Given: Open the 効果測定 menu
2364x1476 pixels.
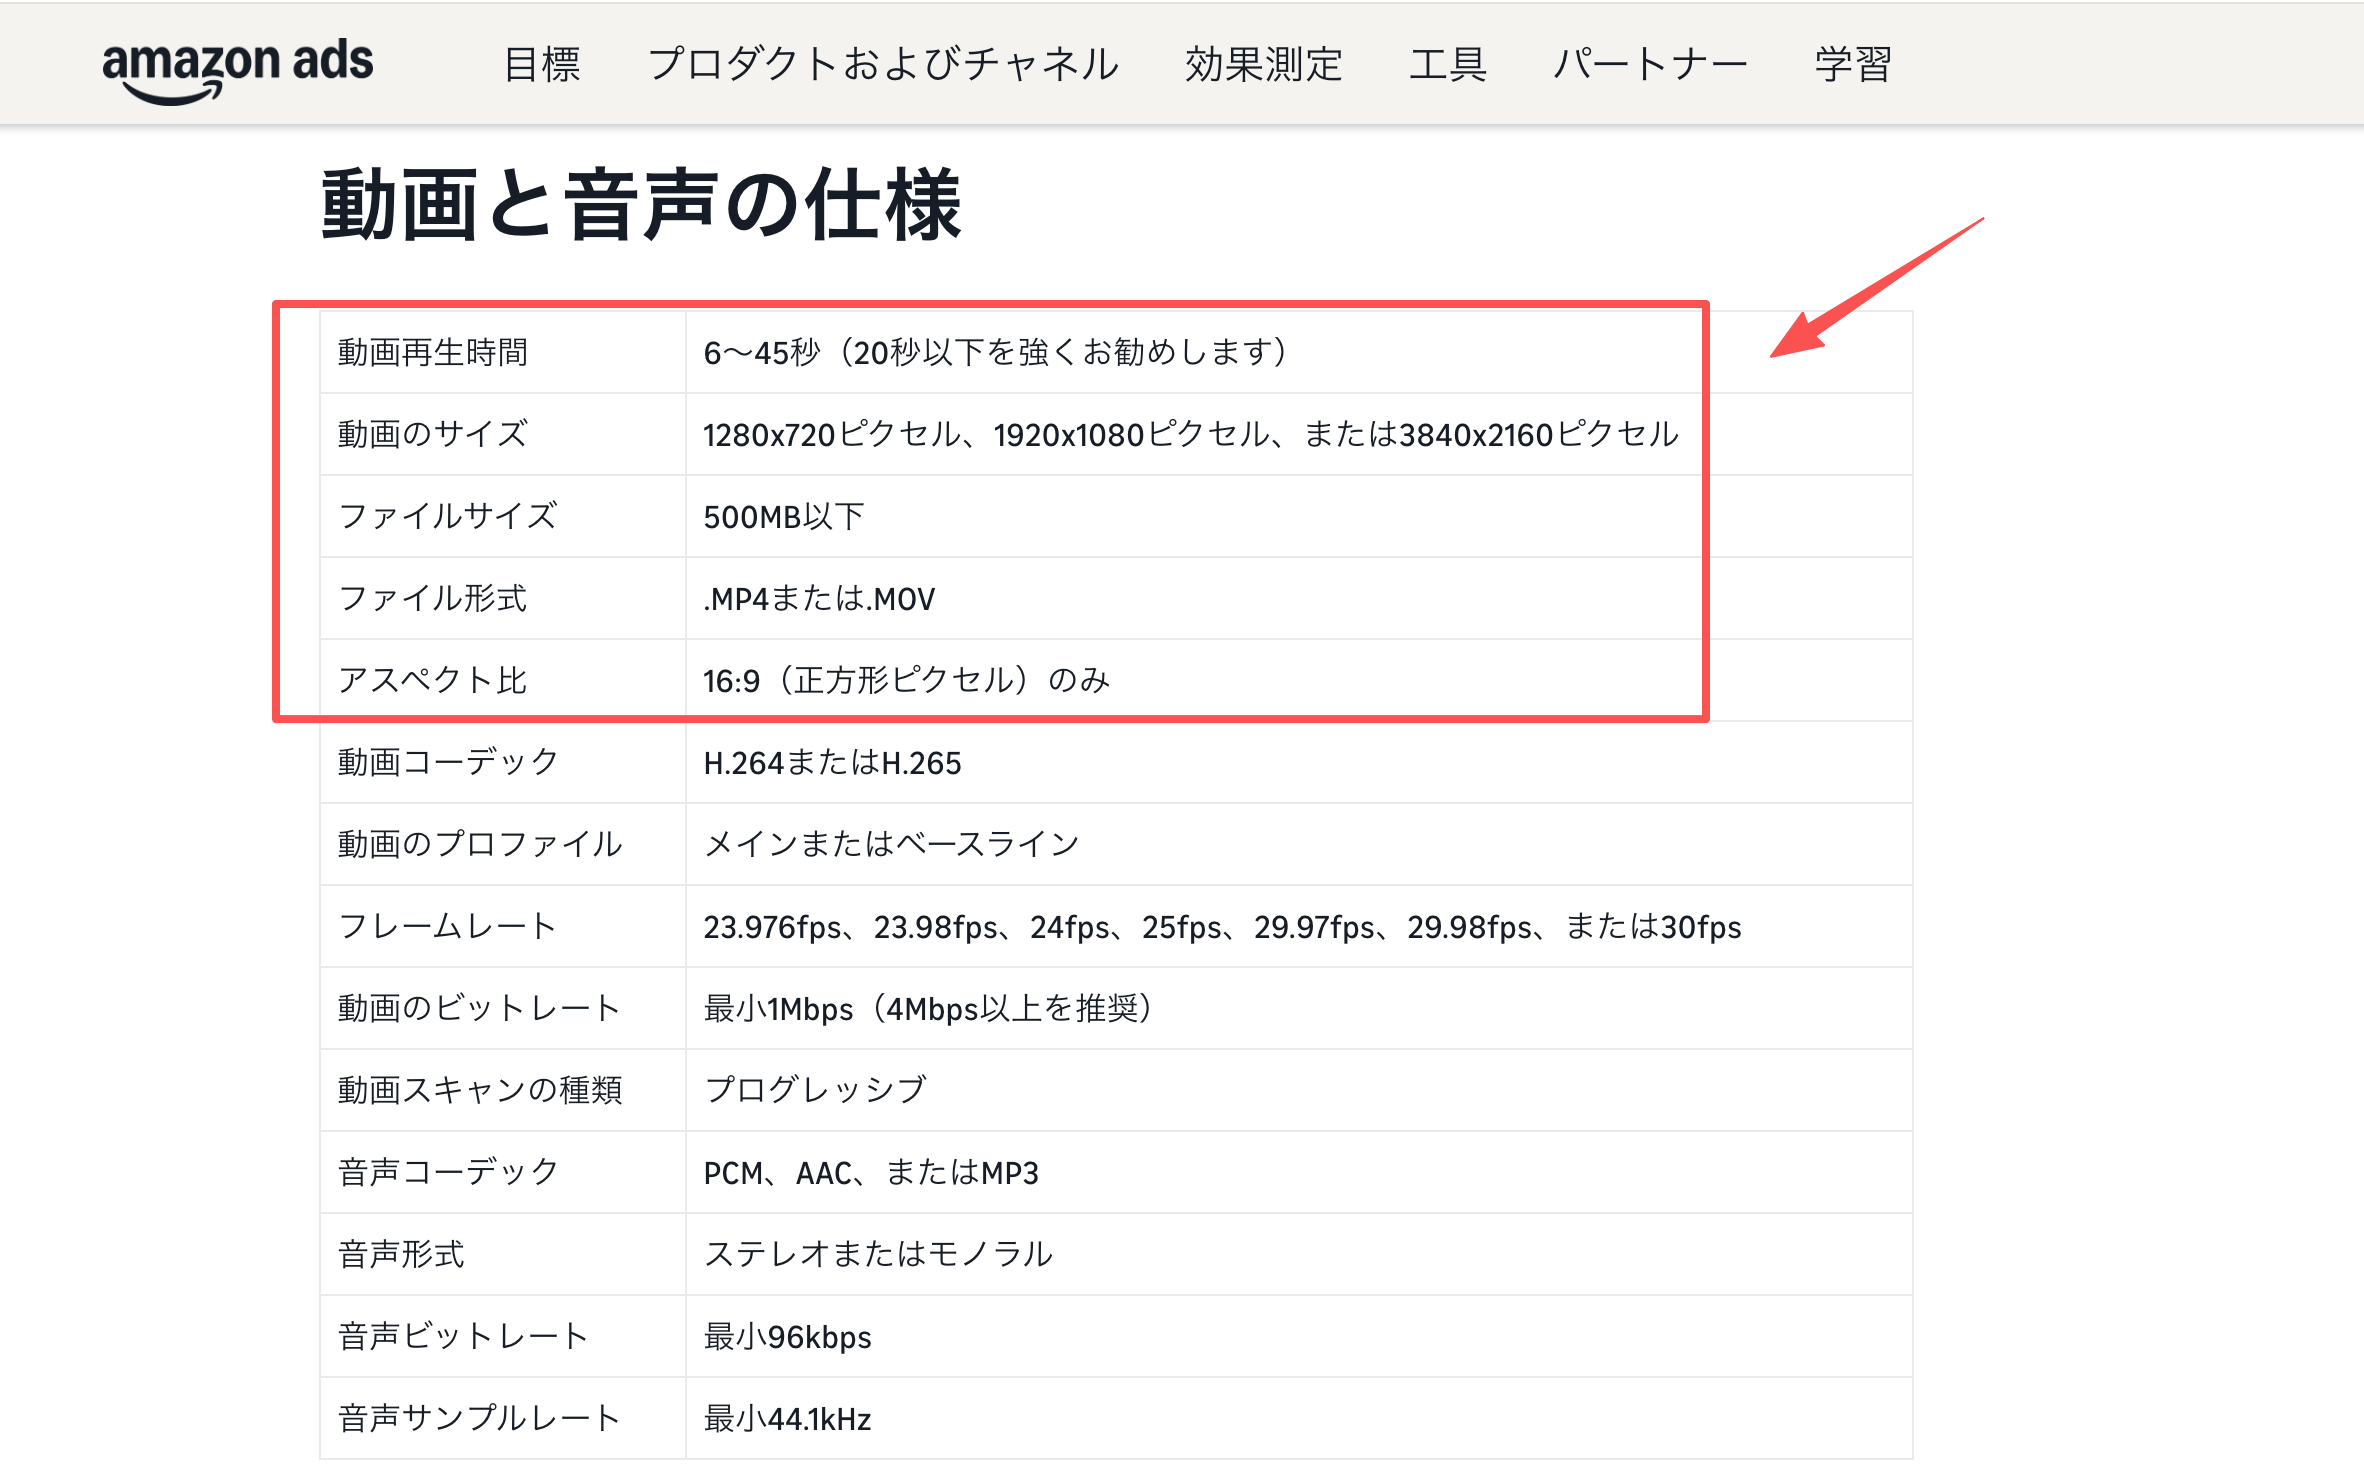Looking at the screenshot, I should [1264, 64].
